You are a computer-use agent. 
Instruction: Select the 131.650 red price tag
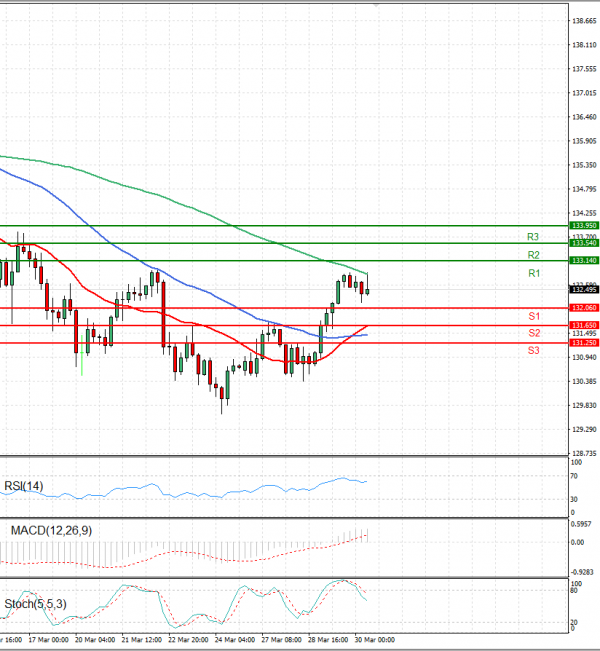pyautogui.click(x=584, y=325)
